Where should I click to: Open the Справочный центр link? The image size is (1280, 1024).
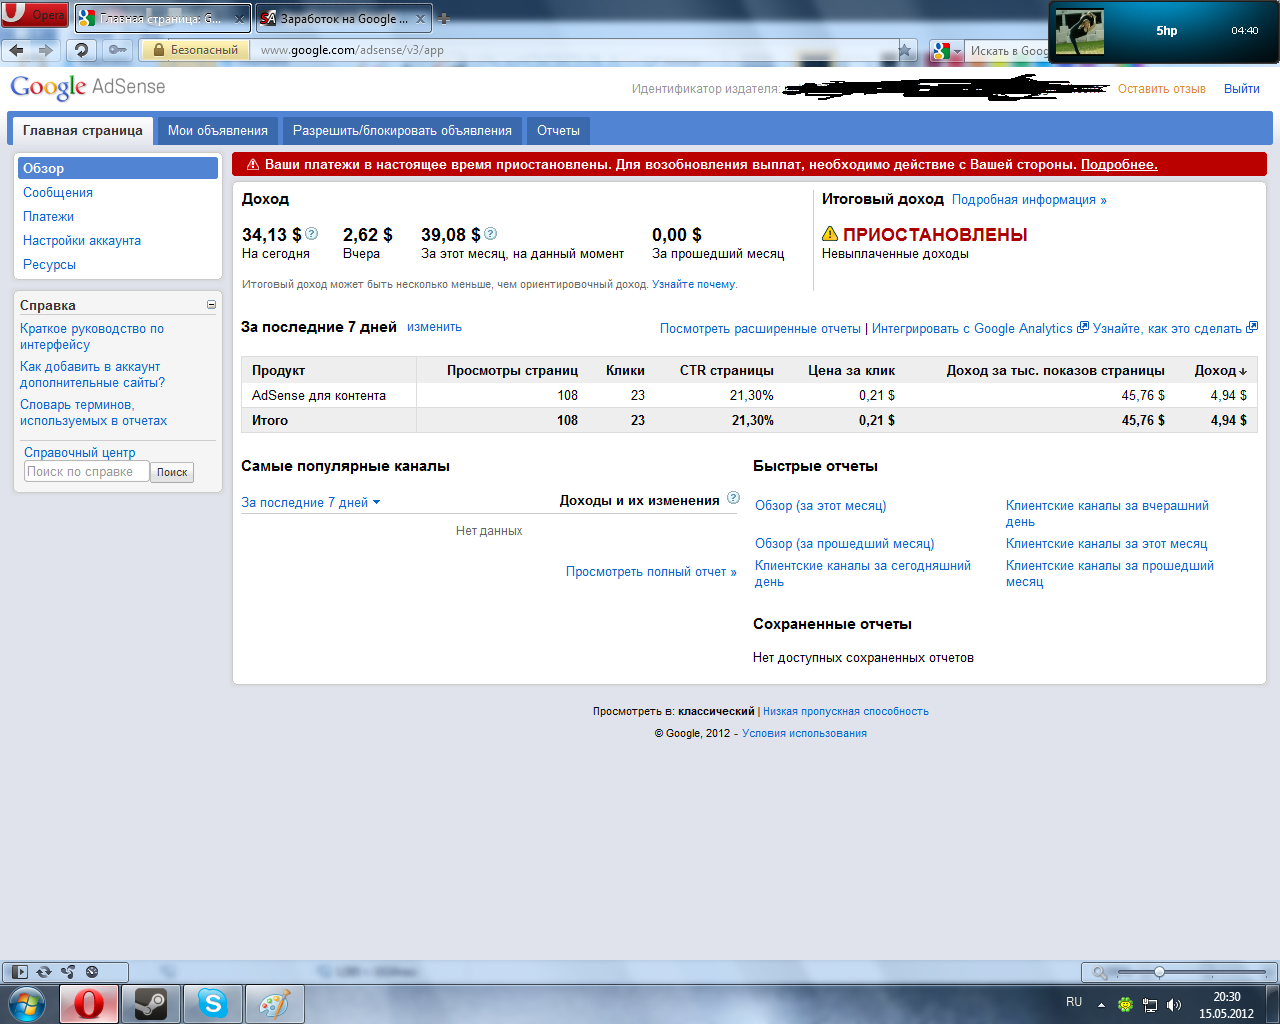[80, 452]
